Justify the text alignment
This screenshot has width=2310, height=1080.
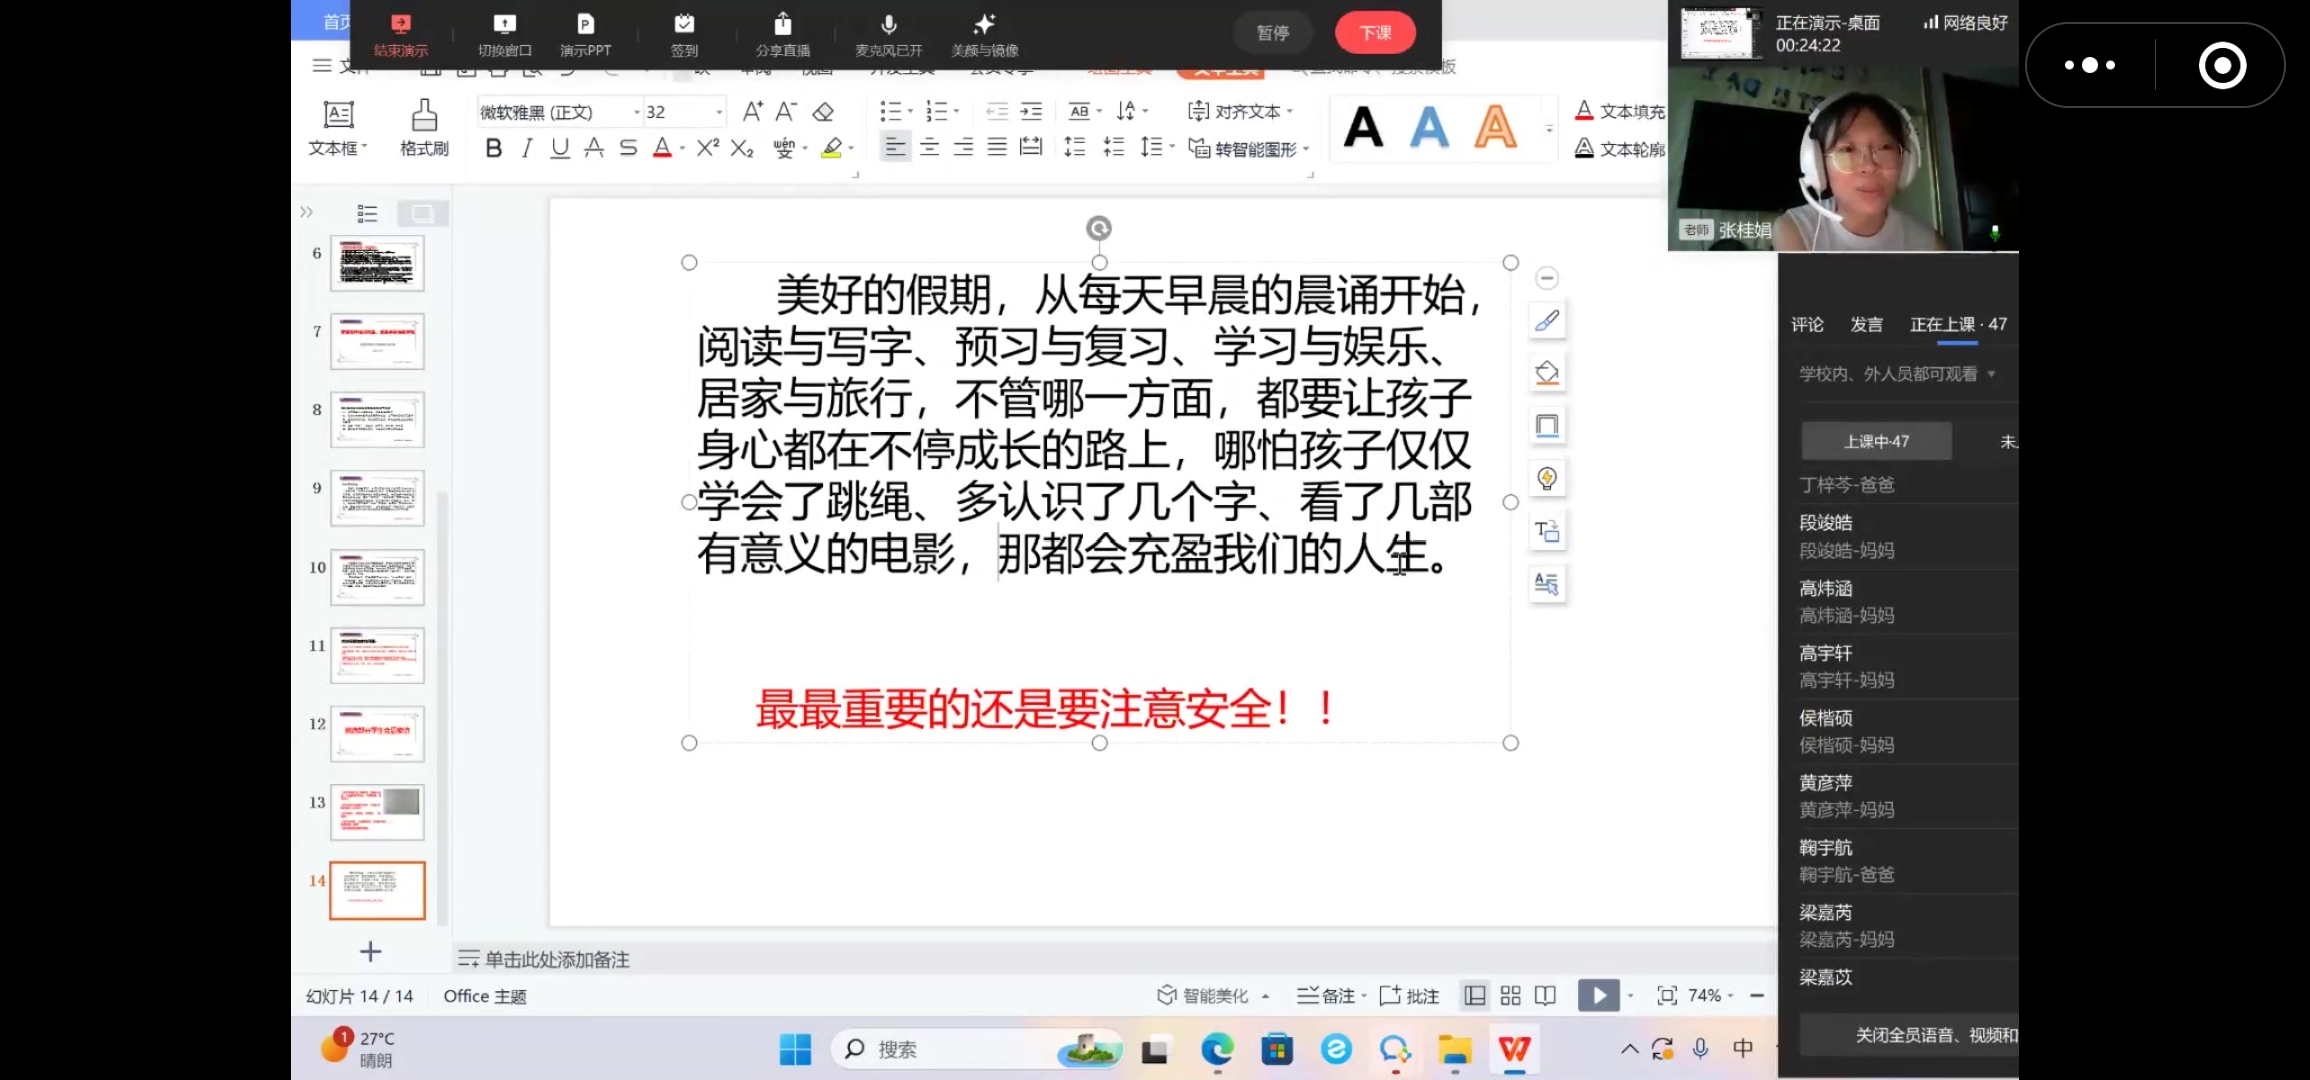[x=997, y=148]
